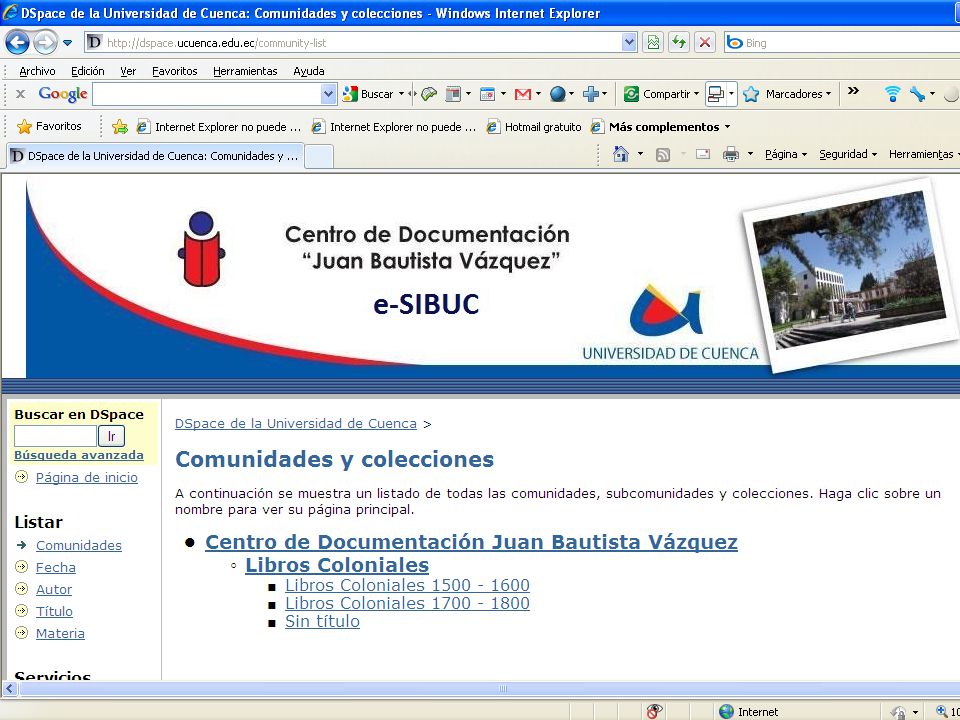Open Comunidades in the Listar sidebar
960x720 pixels.
click(78, 546)
